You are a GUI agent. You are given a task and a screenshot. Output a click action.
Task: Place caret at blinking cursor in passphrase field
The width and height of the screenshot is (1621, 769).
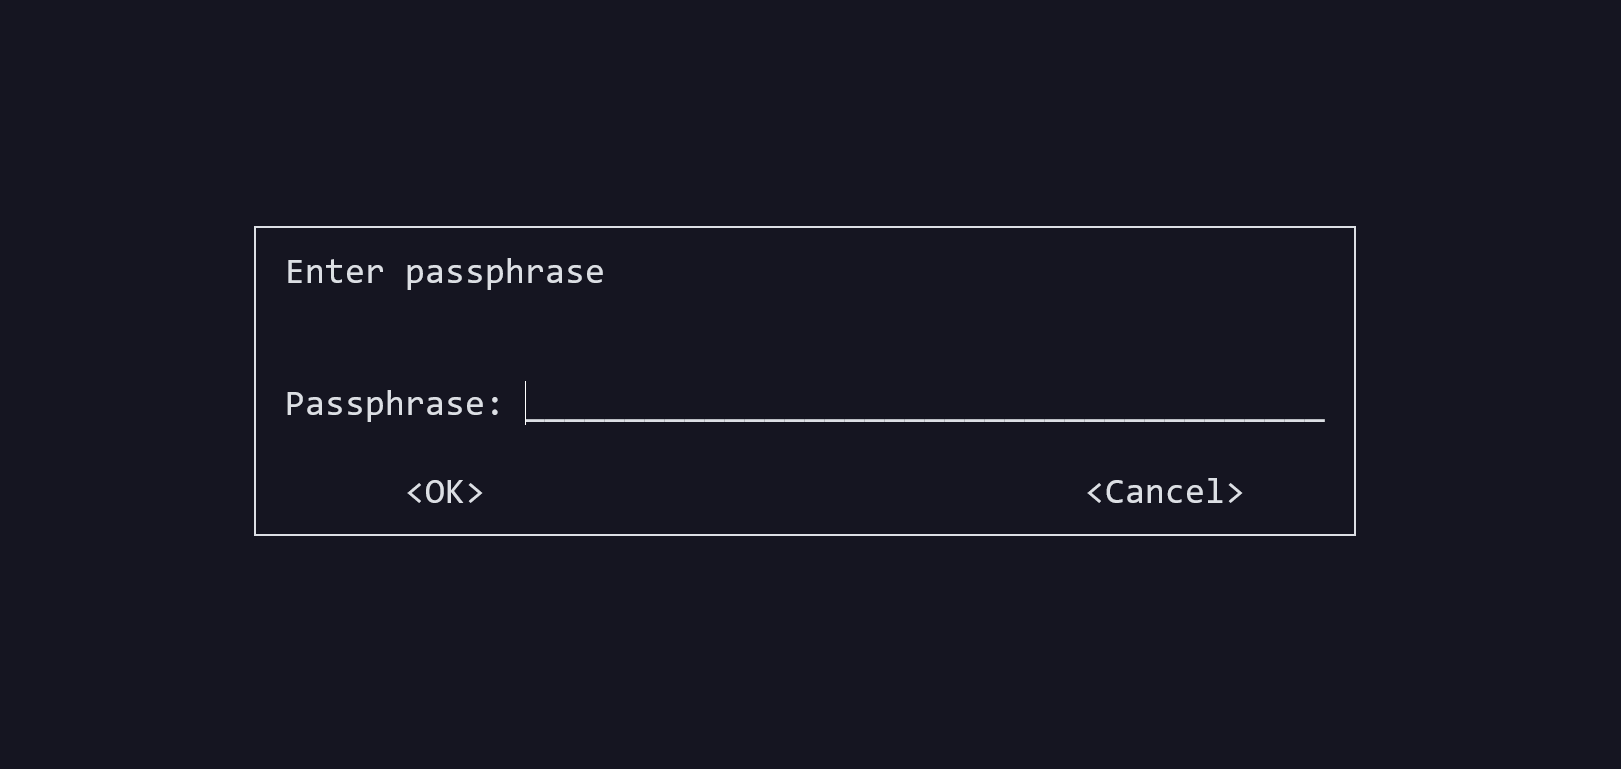pyautogui.click(x=526, y=403)
